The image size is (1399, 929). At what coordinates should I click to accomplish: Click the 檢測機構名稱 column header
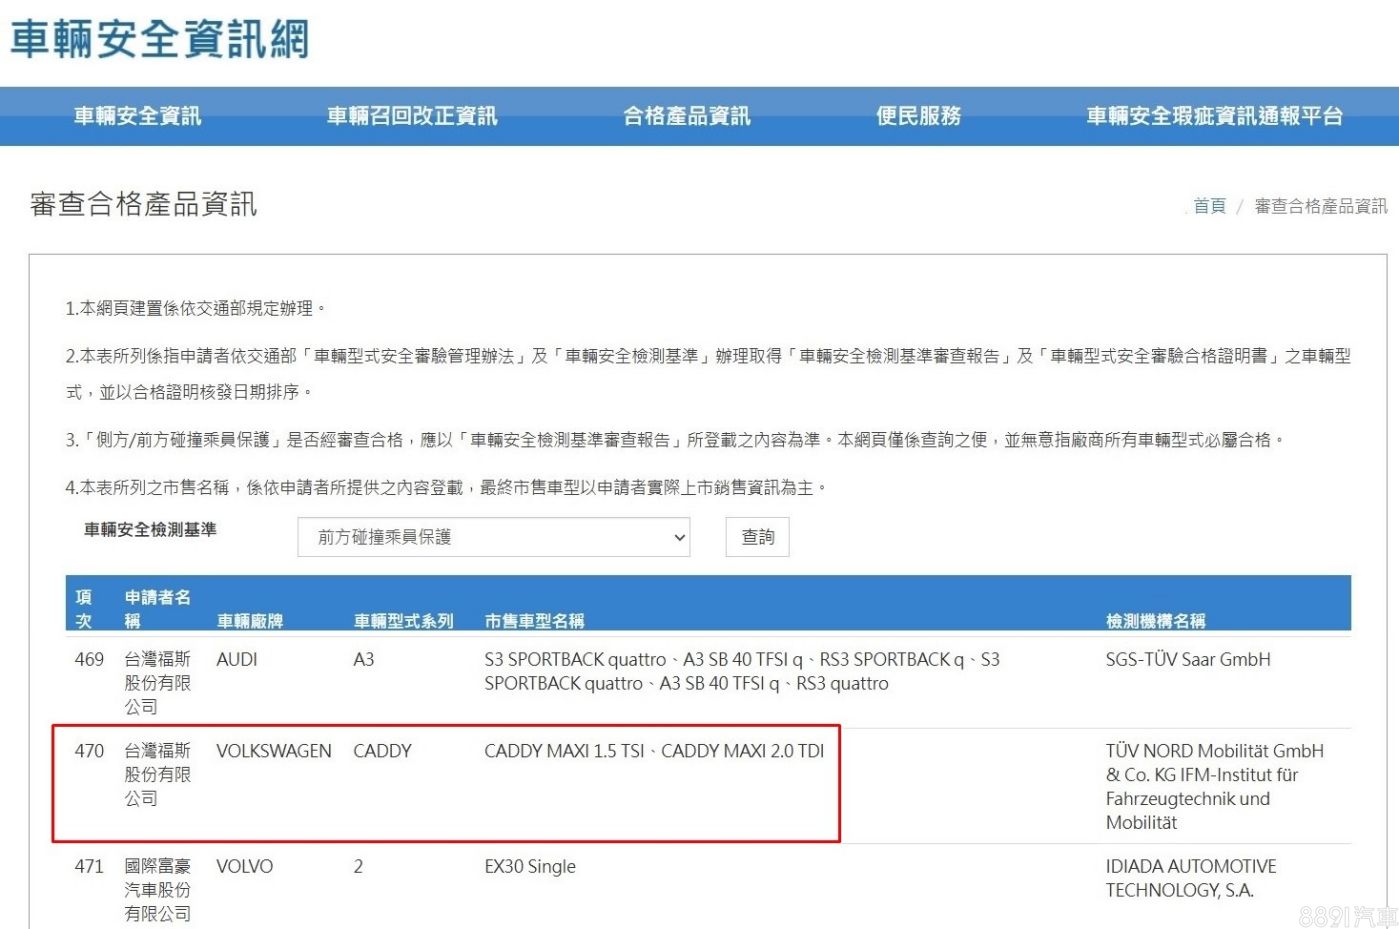pos(1155,621)
